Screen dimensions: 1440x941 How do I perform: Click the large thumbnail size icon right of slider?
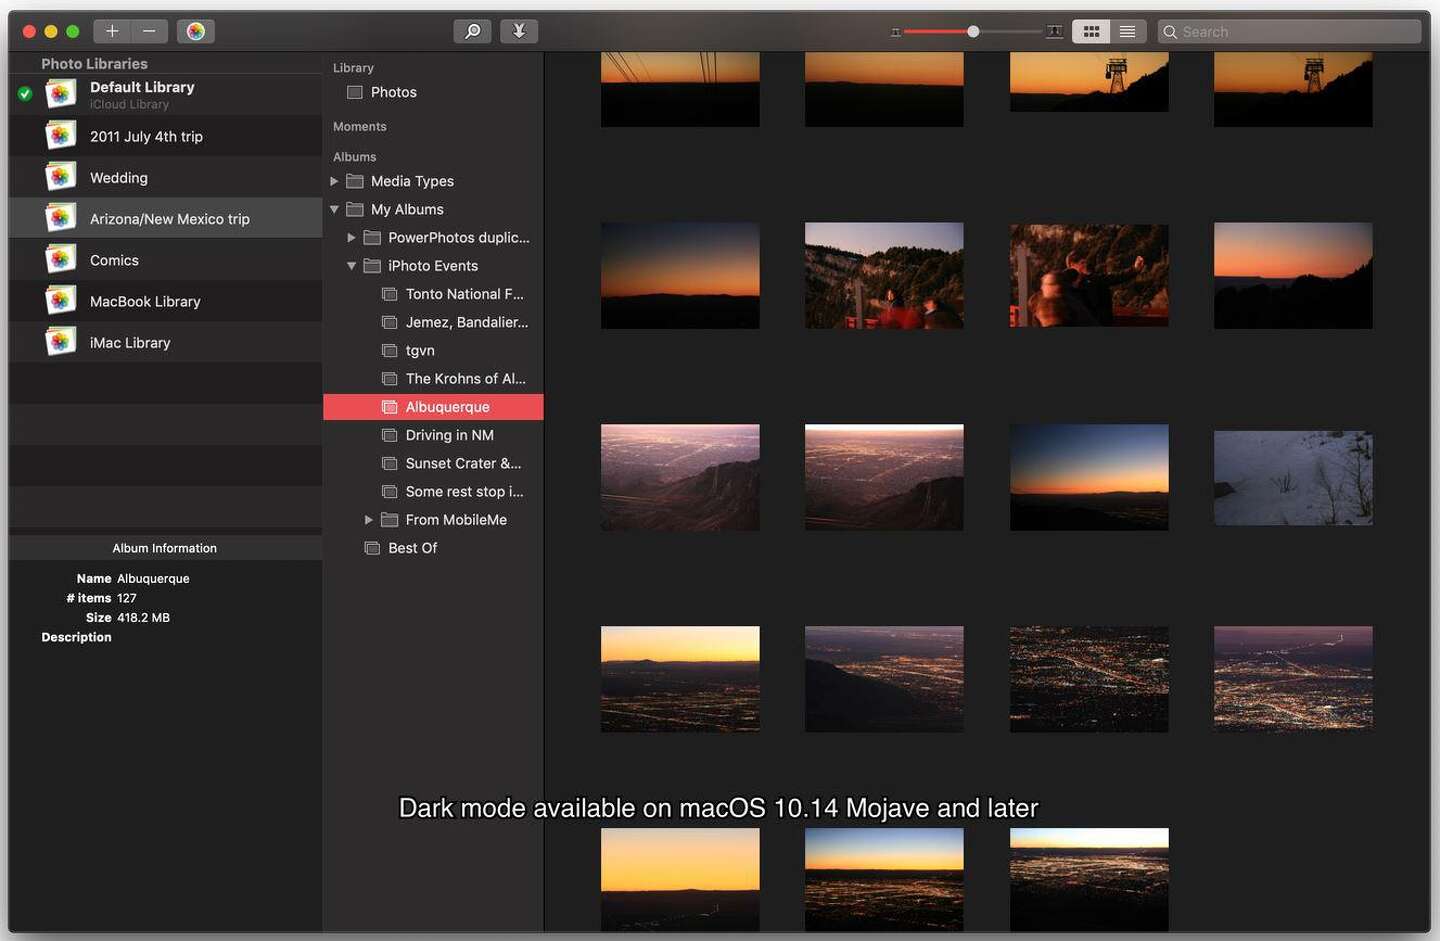[1053, 31]
